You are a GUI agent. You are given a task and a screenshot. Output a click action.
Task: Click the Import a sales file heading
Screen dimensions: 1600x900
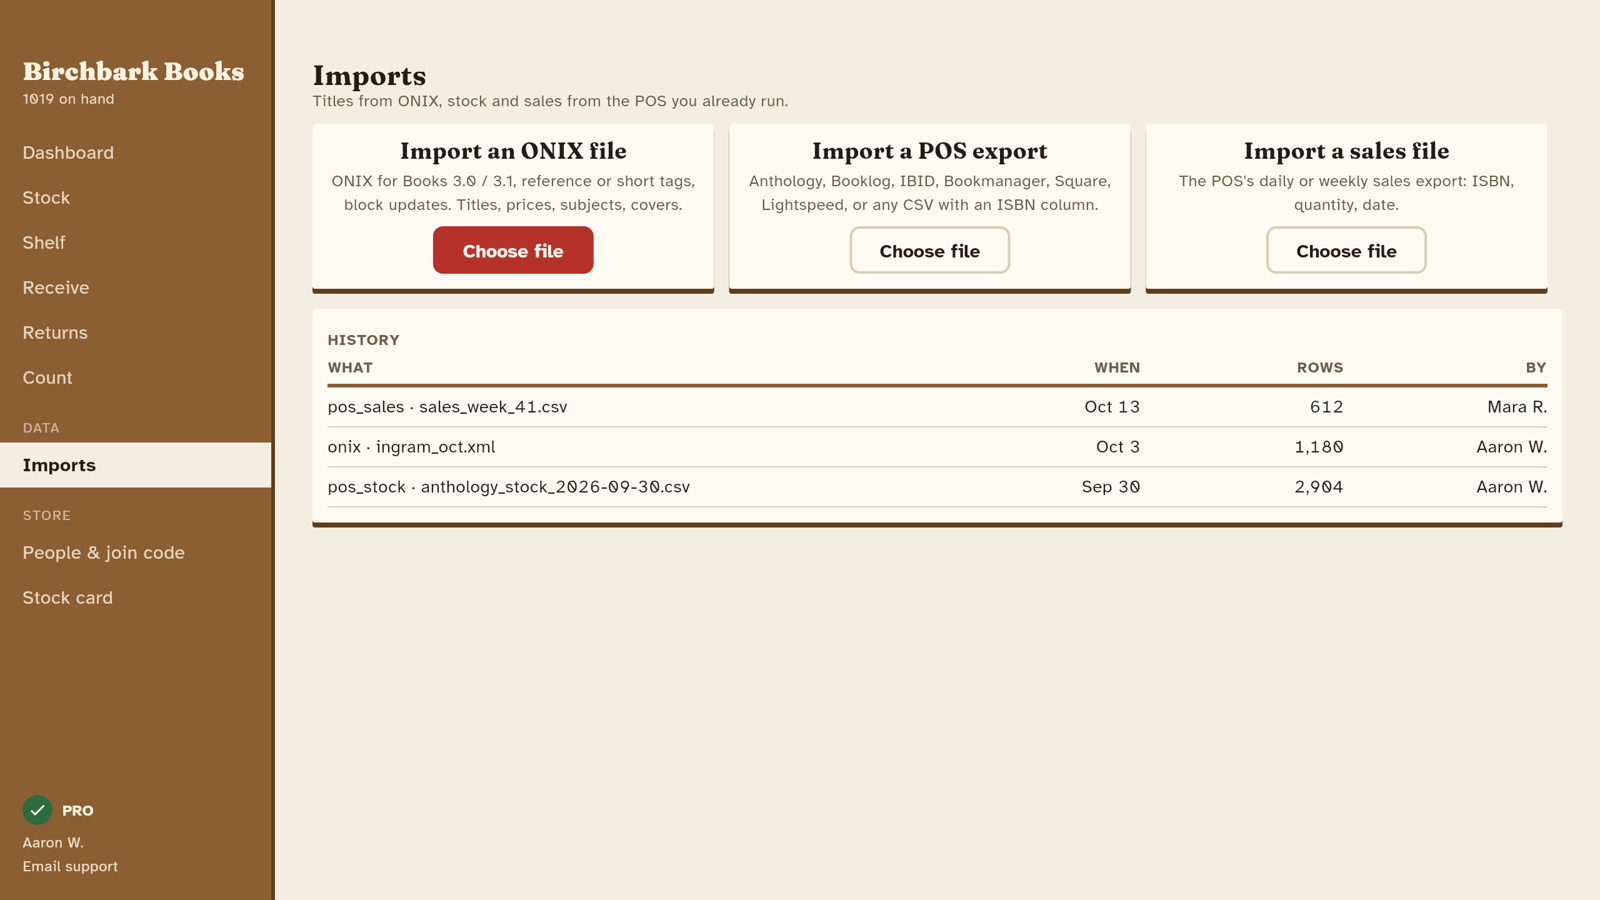(x=1346, y=151)
